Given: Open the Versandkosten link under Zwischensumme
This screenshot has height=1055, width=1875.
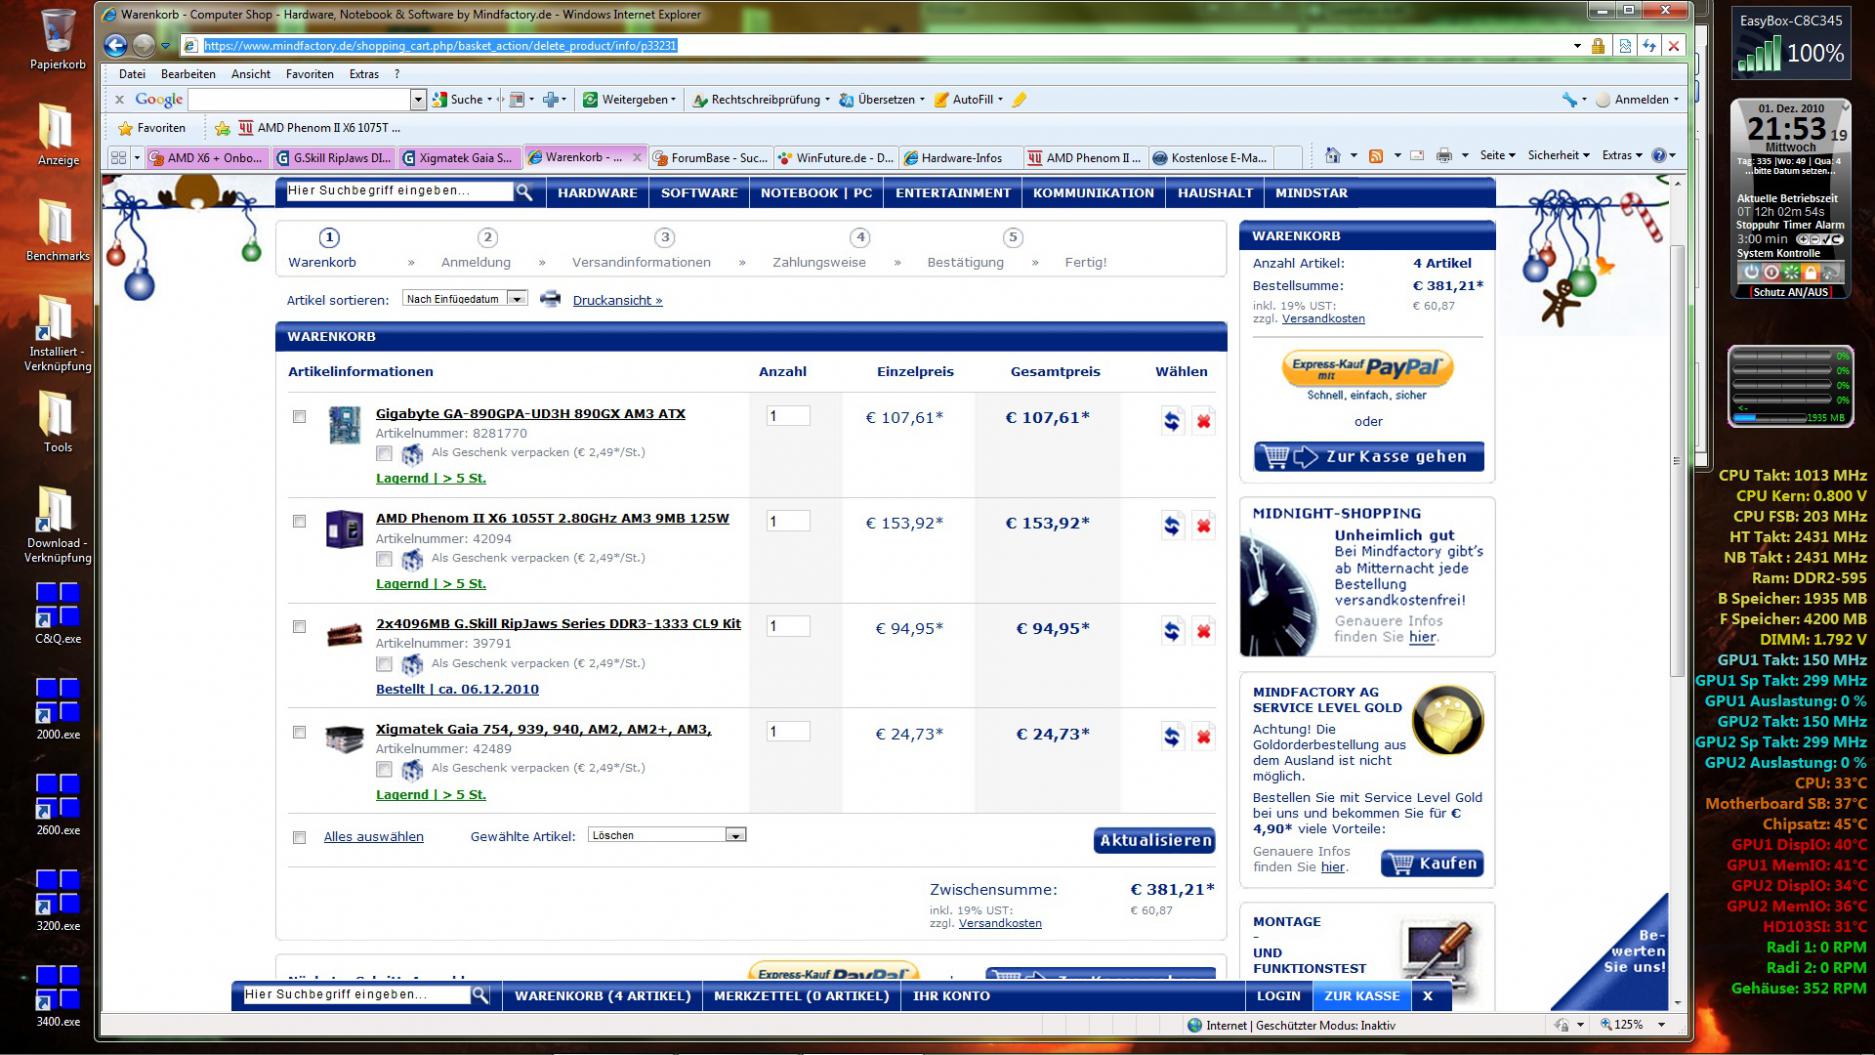Looking at the screenshot, I should (1000, 923).
